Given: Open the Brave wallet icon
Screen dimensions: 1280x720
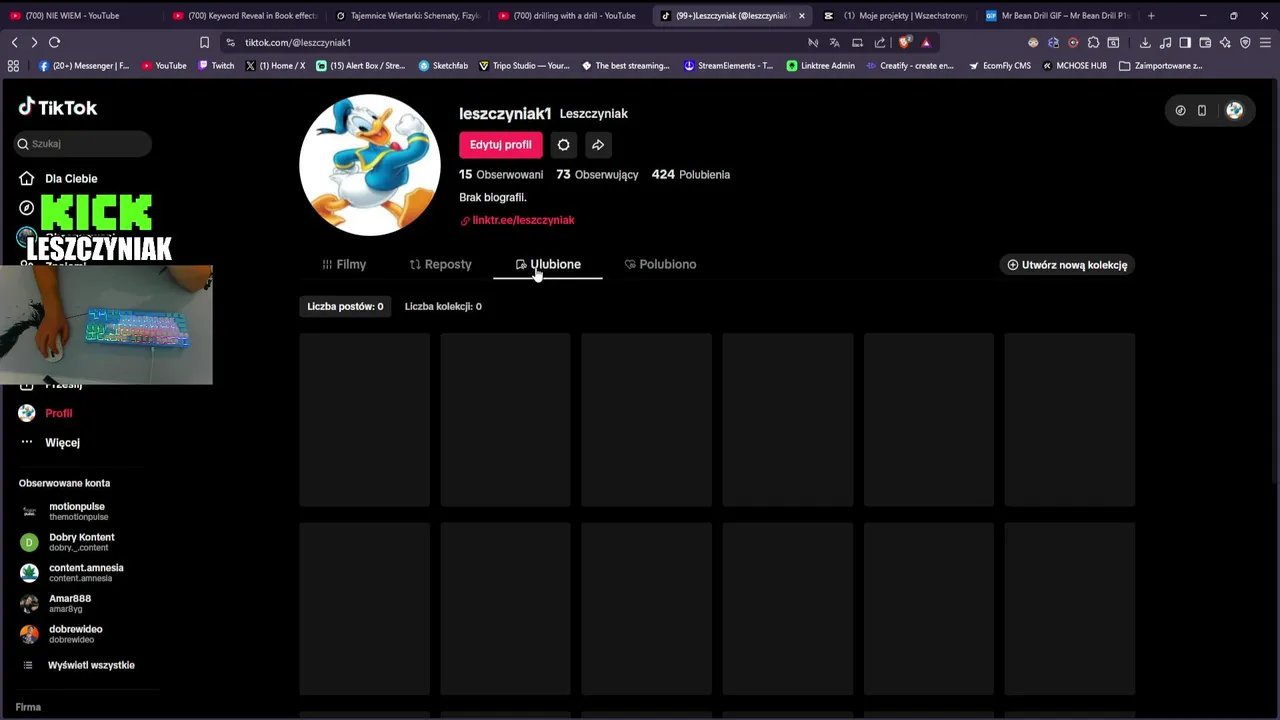Looking at the screenshot, I should [1205, 42].
